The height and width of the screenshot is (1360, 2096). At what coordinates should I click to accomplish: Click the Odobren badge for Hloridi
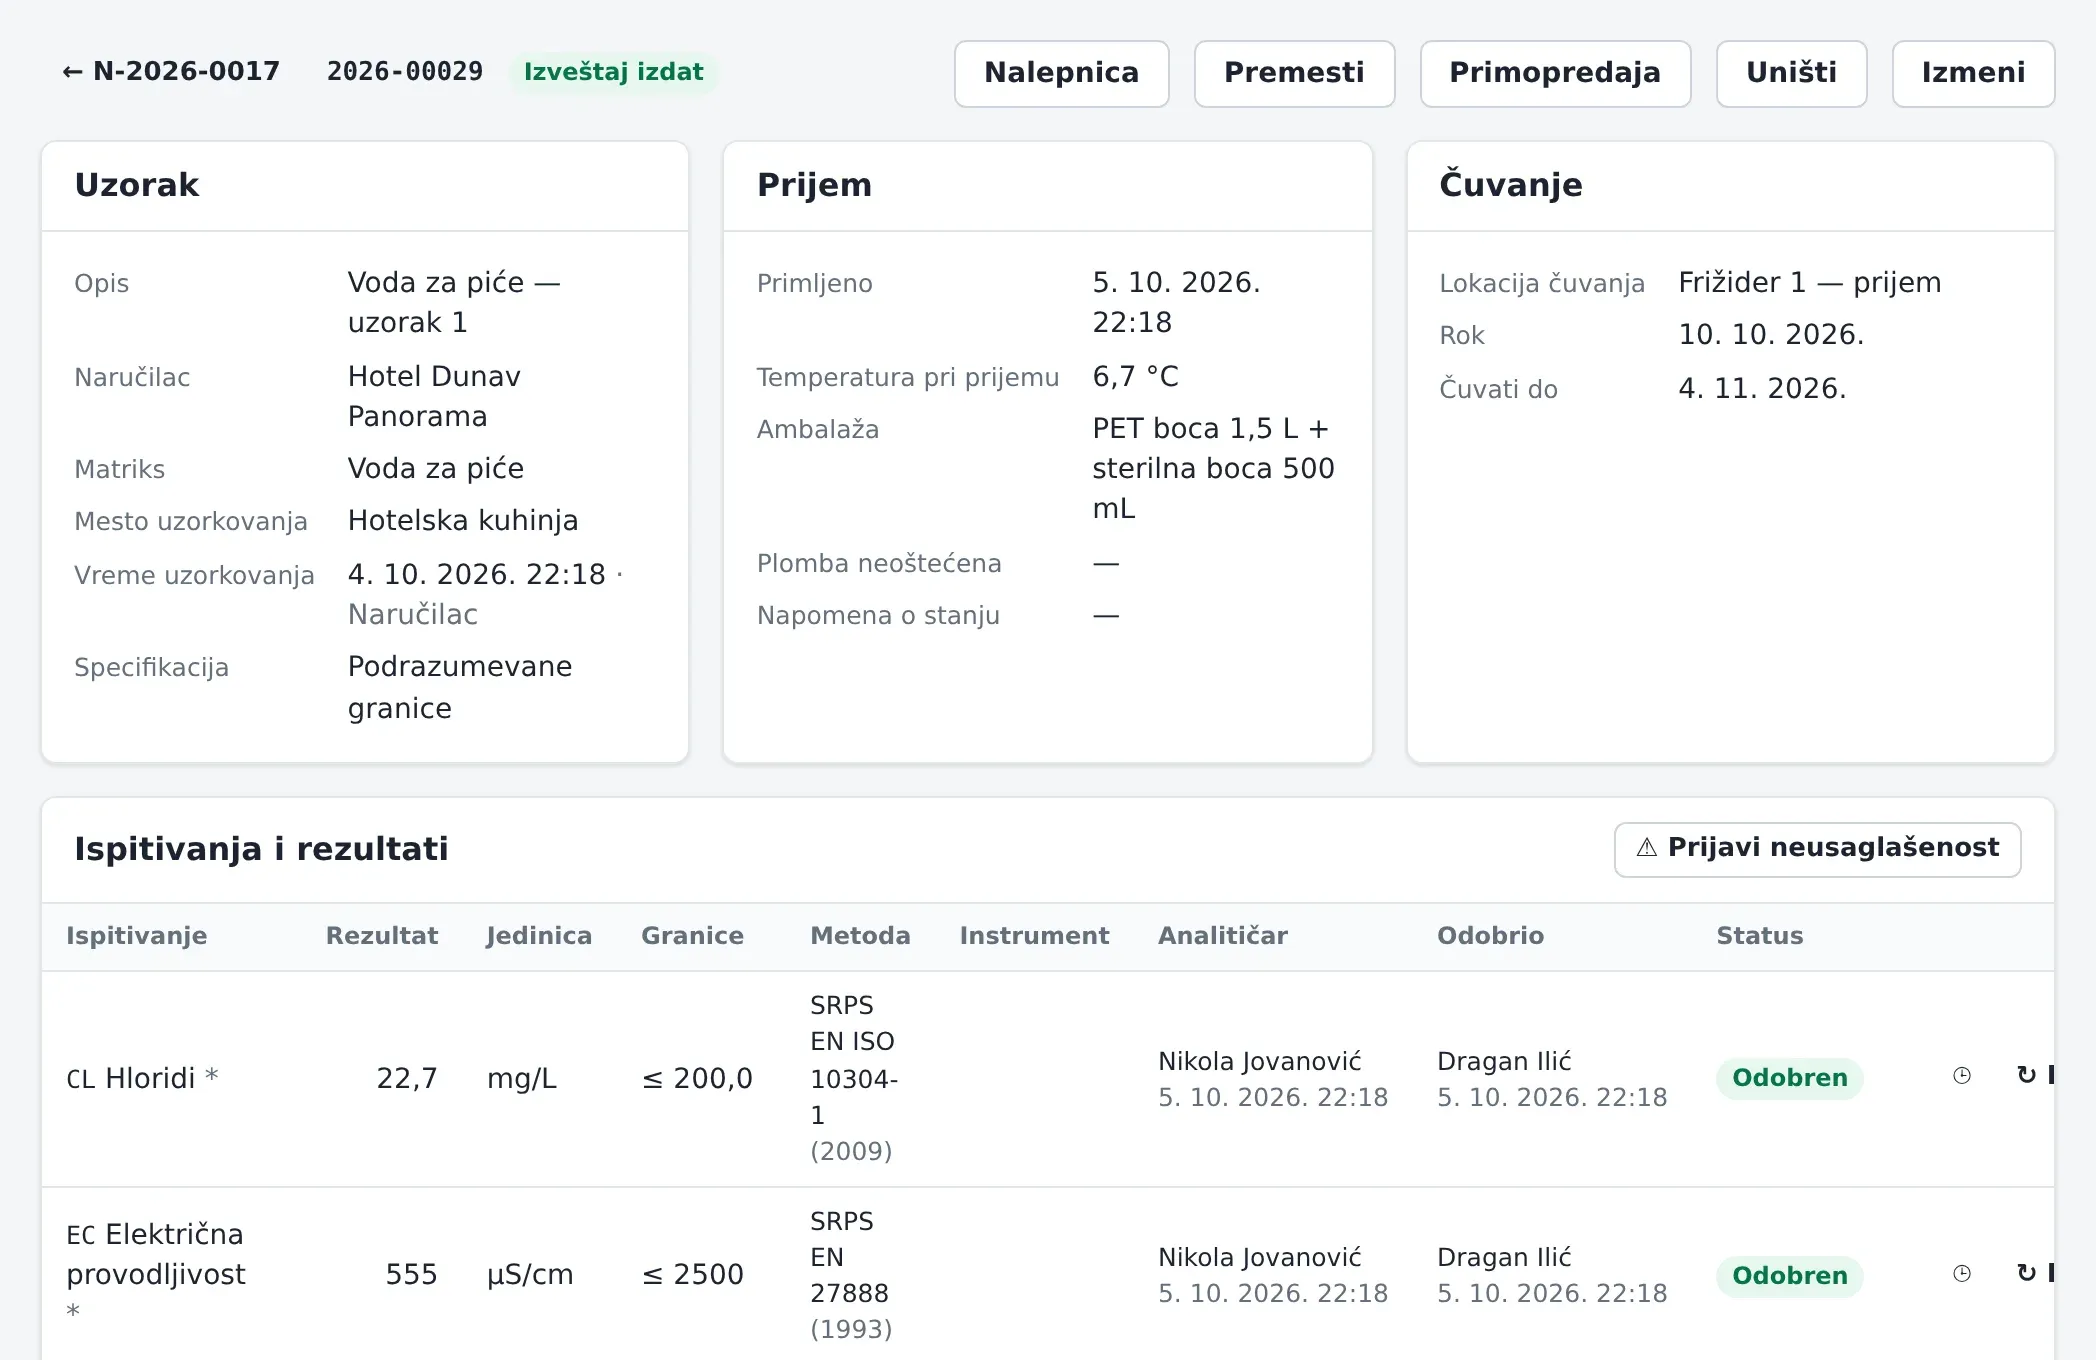[1789, 1078]
